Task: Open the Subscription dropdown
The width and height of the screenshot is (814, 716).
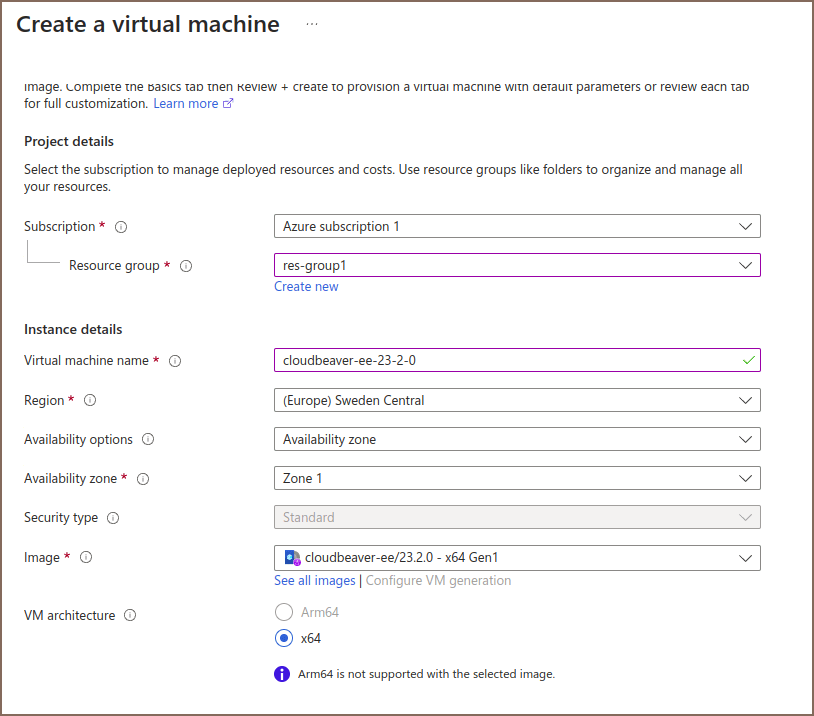Action: (x=517, y=226)
